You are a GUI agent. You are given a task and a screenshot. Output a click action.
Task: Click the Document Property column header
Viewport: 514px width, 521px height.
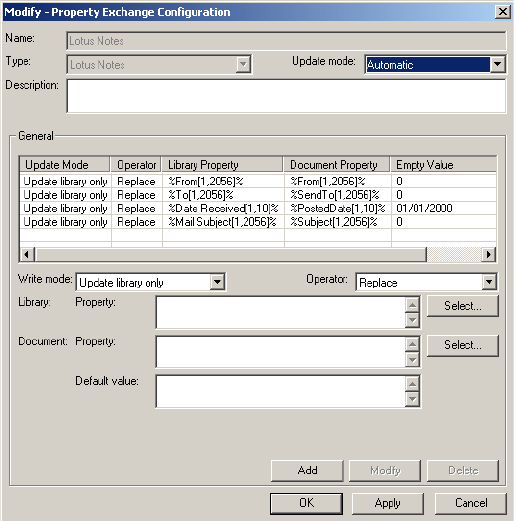(337, 165)
